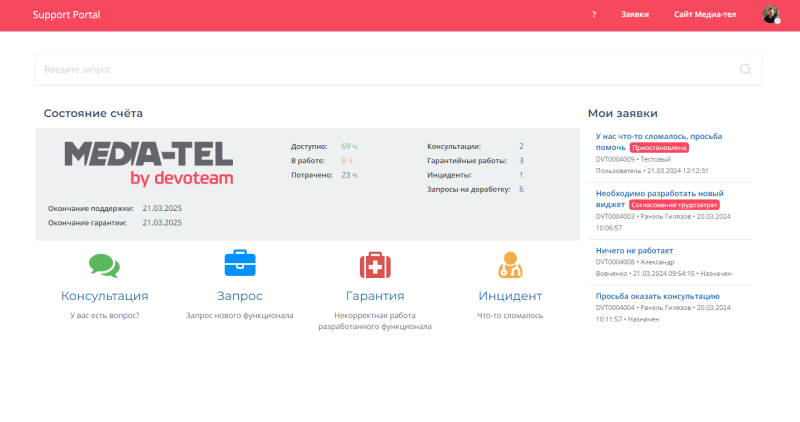Viewport: 800px width, 422px height.
Task: Click the magnifier search icon
Action: pos(745,69)
